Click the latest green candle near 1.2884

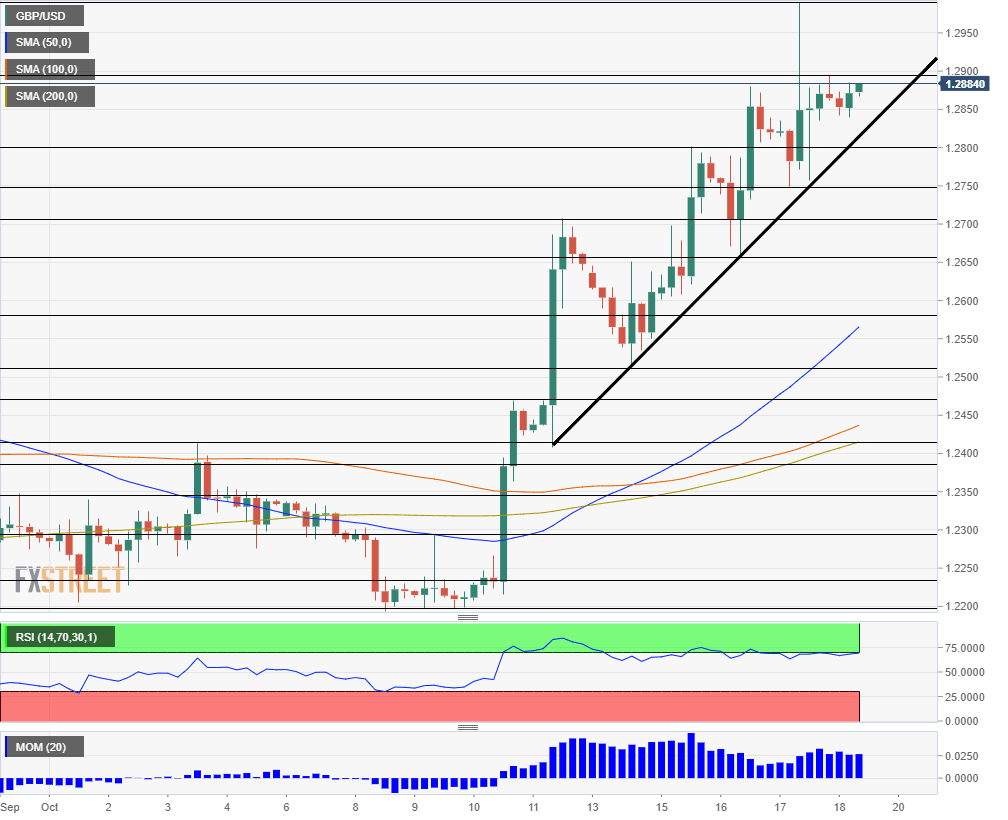coord(859,88)
